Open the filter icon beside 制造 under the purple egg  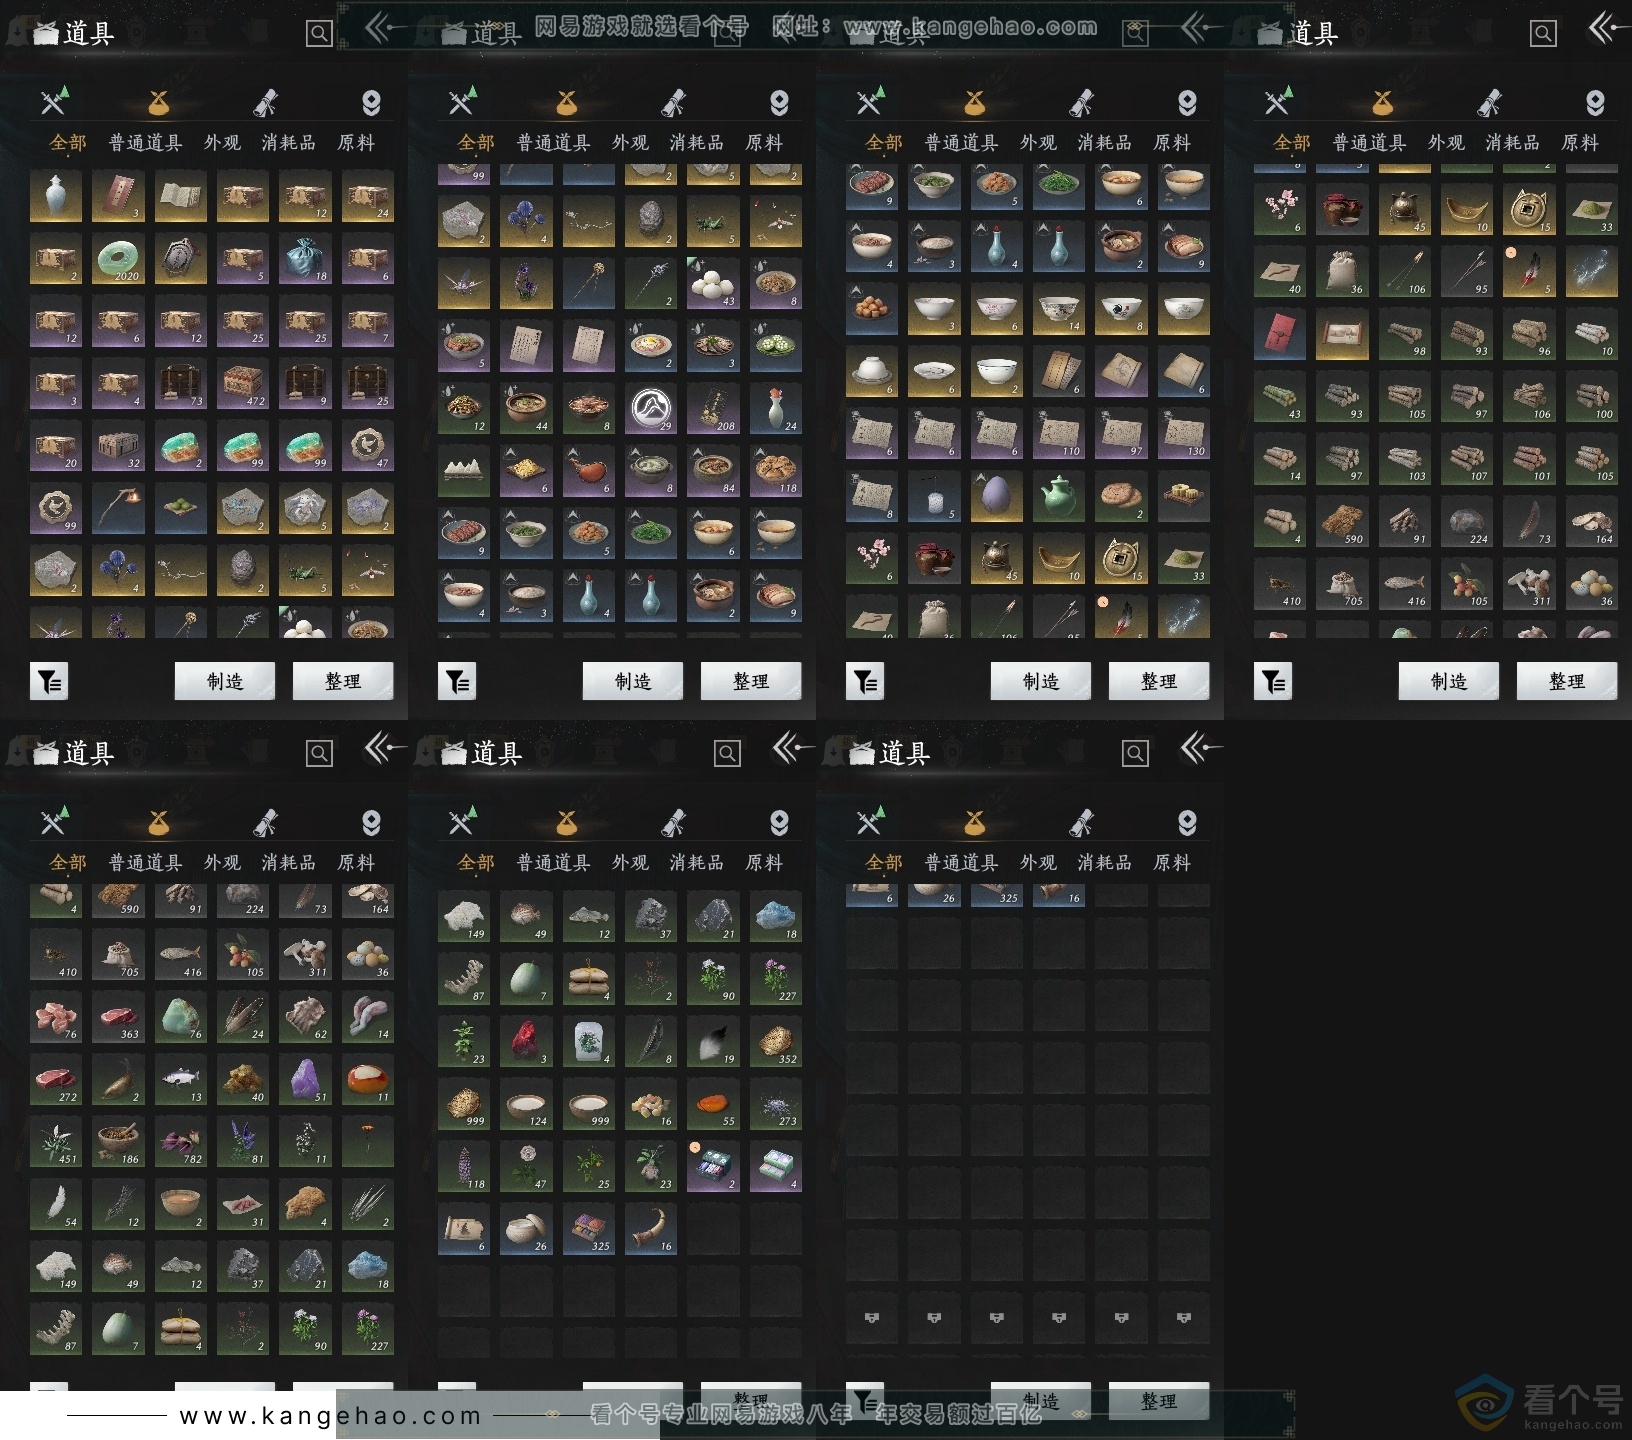point(865,682)
